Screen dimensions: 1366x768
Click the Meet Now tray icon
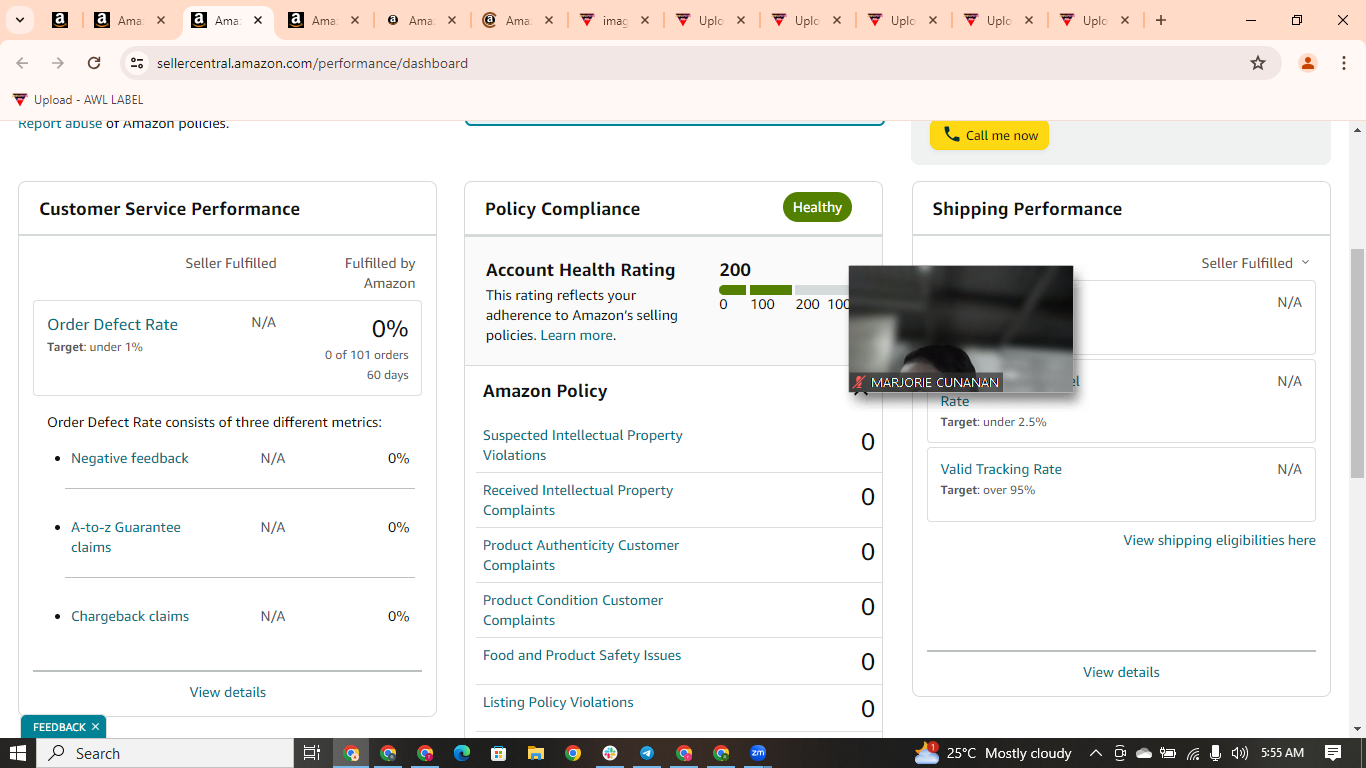[x=1120, y=753]
